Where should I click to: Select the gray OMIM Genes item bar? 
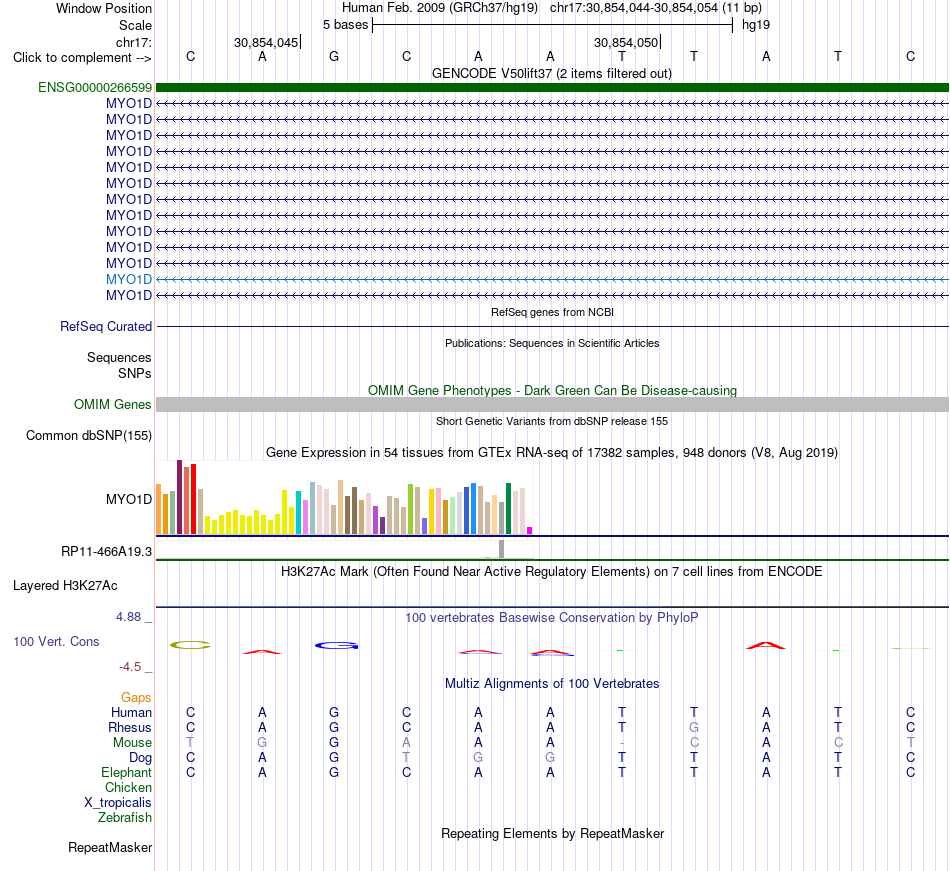tap(552, 405)
